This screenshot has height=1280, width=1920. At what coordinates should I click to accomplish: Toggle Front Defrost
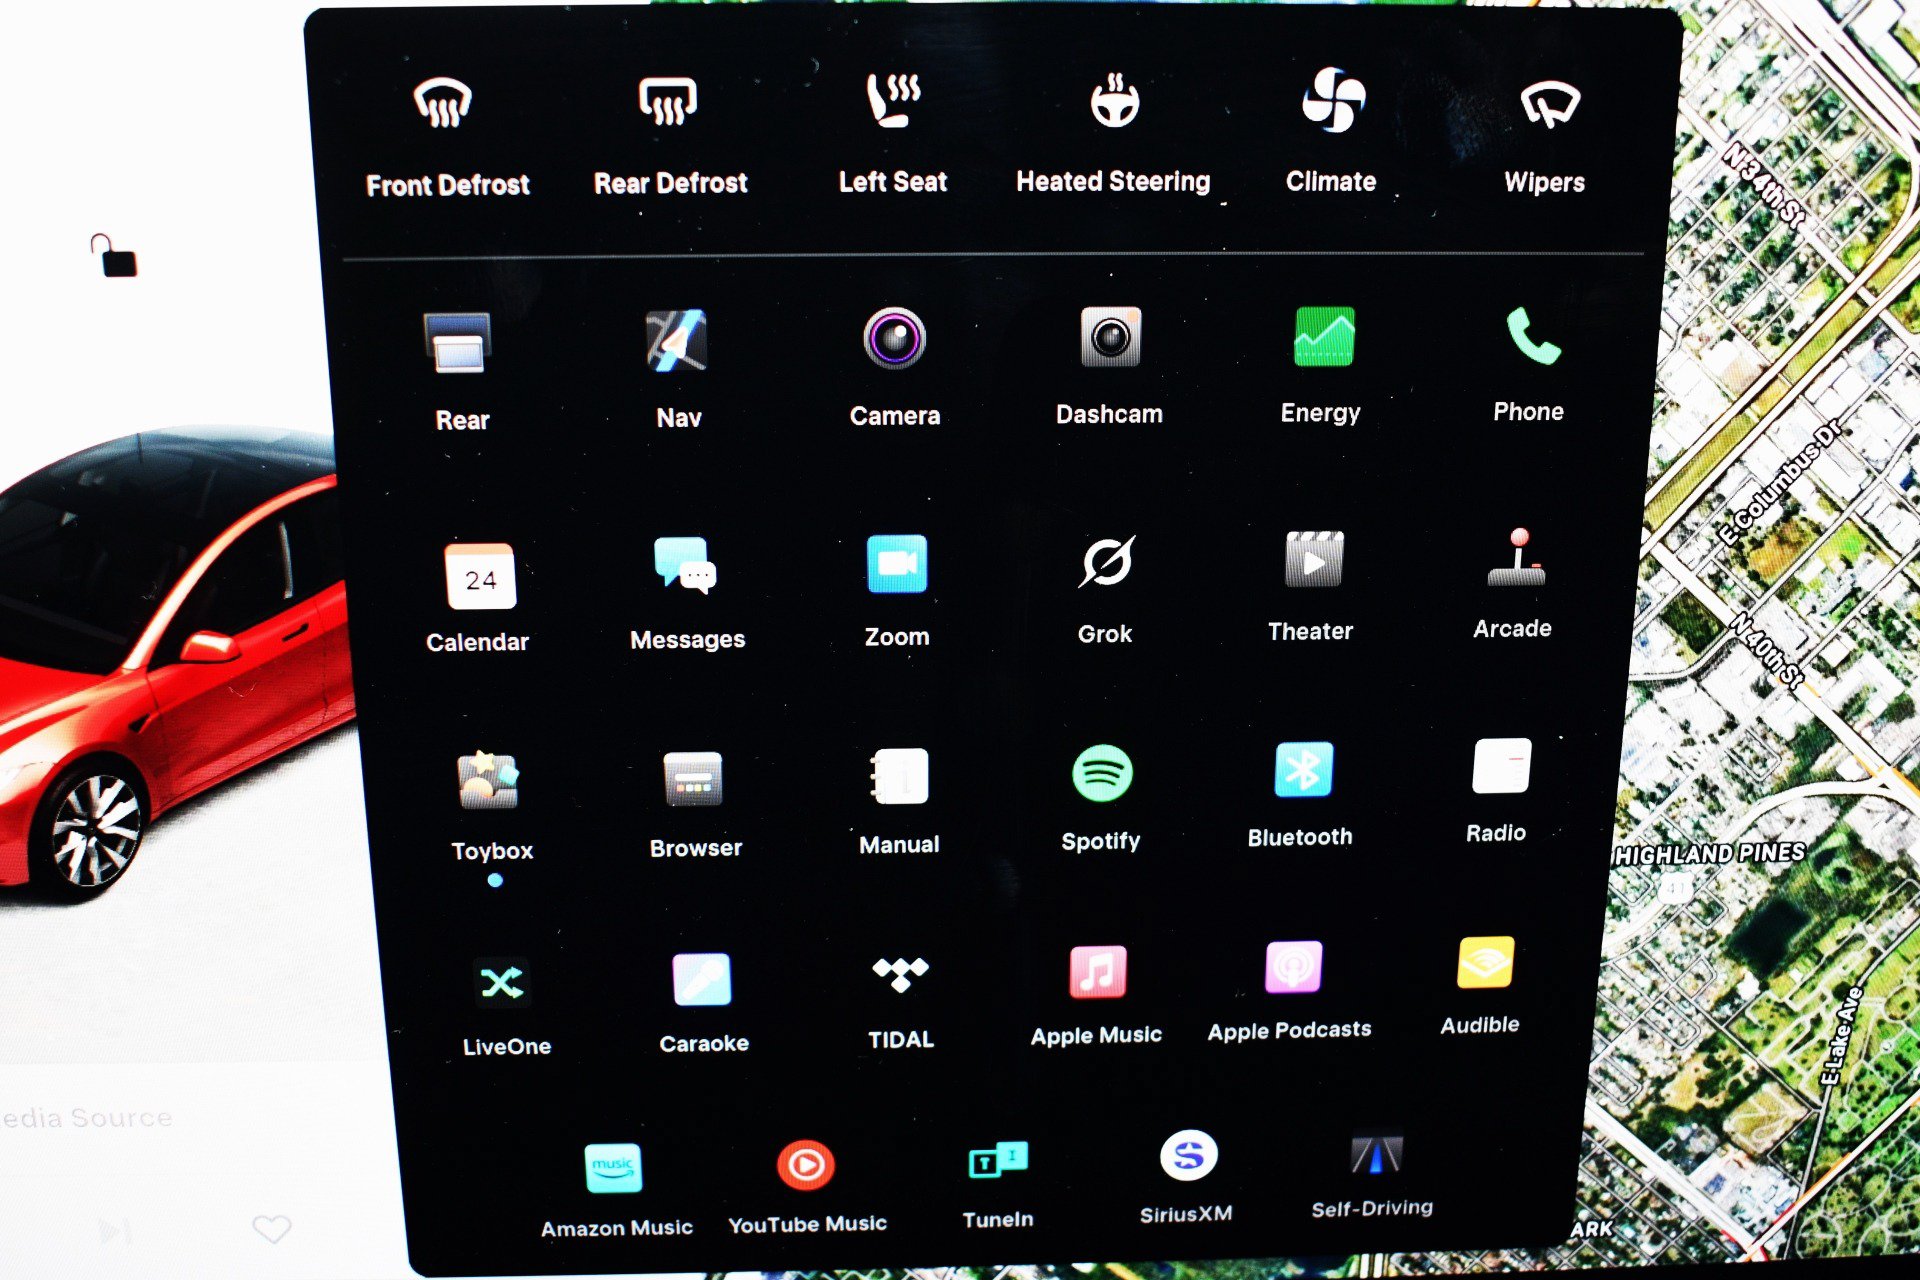[x=446, y=135]
